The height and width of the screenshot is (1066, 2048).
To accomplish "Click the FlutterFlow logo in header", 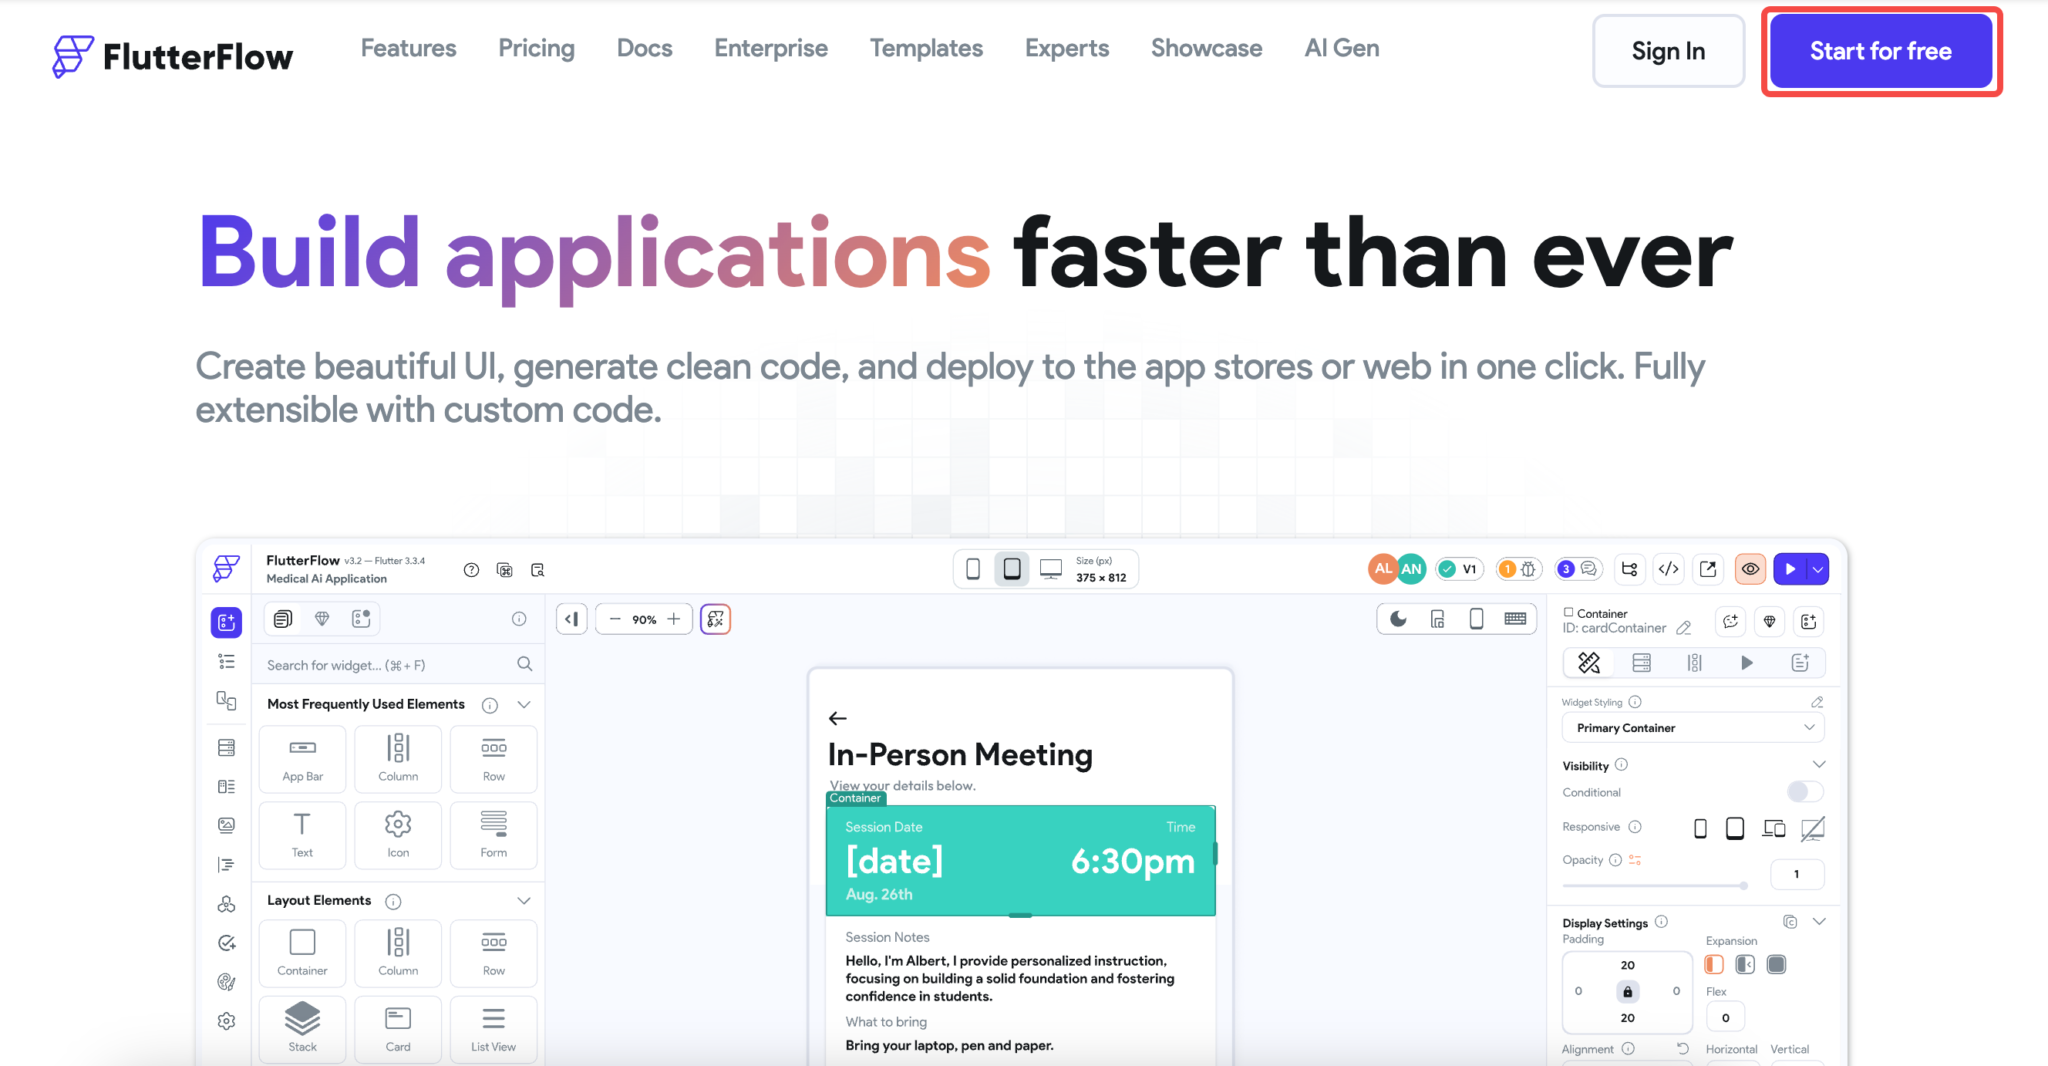I will click(x=172, y=56).
